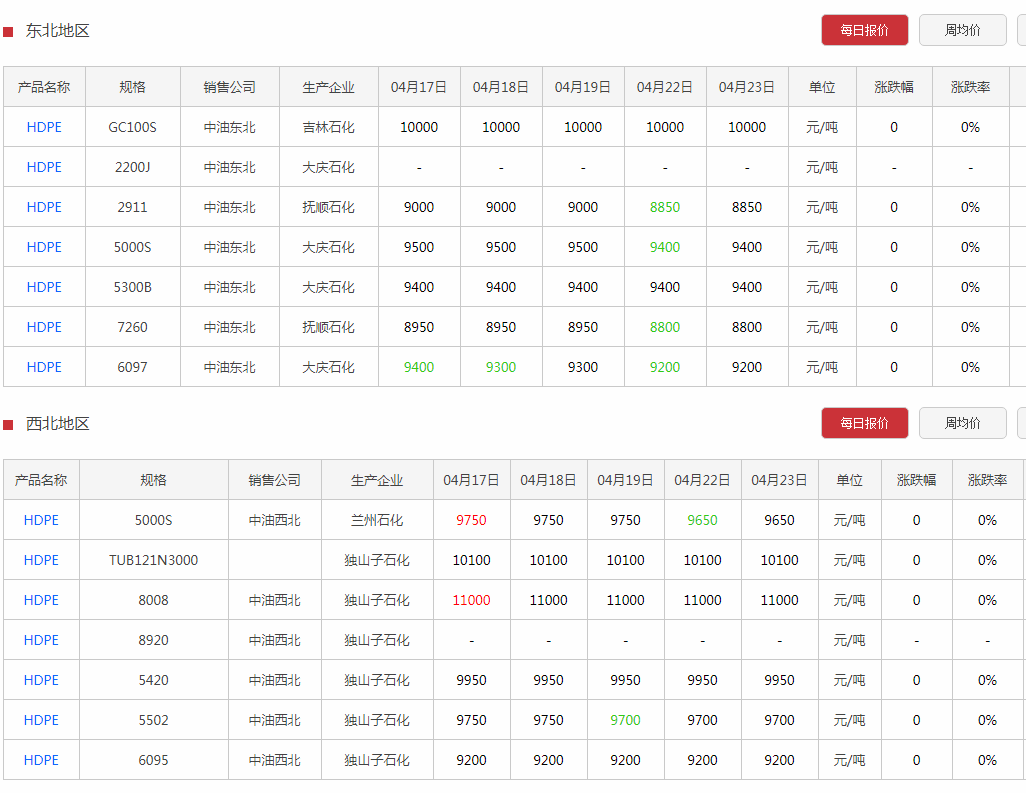Click 04月23日 price 10100 in TUB121N3000 row
The height and width of the screenshot is (793, 1026).
[779, 560]
